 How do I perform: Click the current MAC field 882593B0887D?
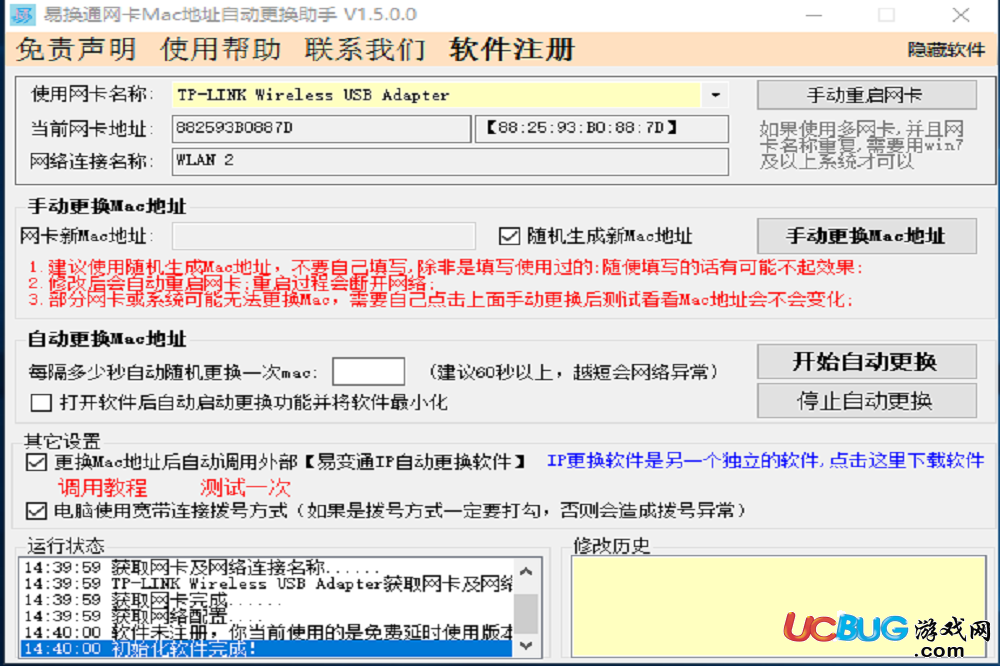(x=321, y=128)
